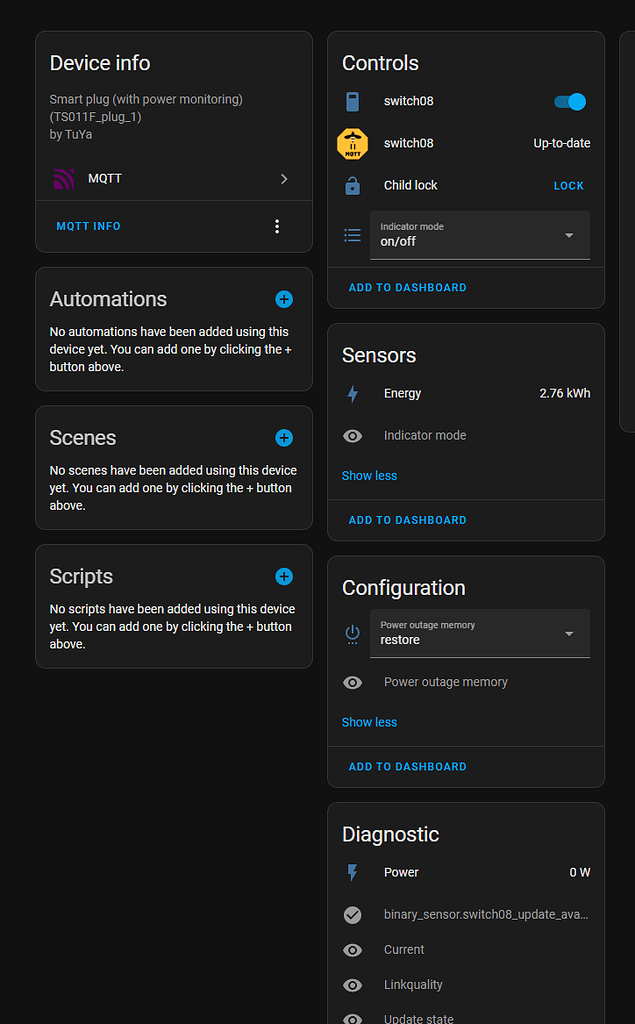Image resolution: width=635 pixels, height=1024 pixels.
Task: Click the yellow MQTT update icon
Action: pos(352,144)
